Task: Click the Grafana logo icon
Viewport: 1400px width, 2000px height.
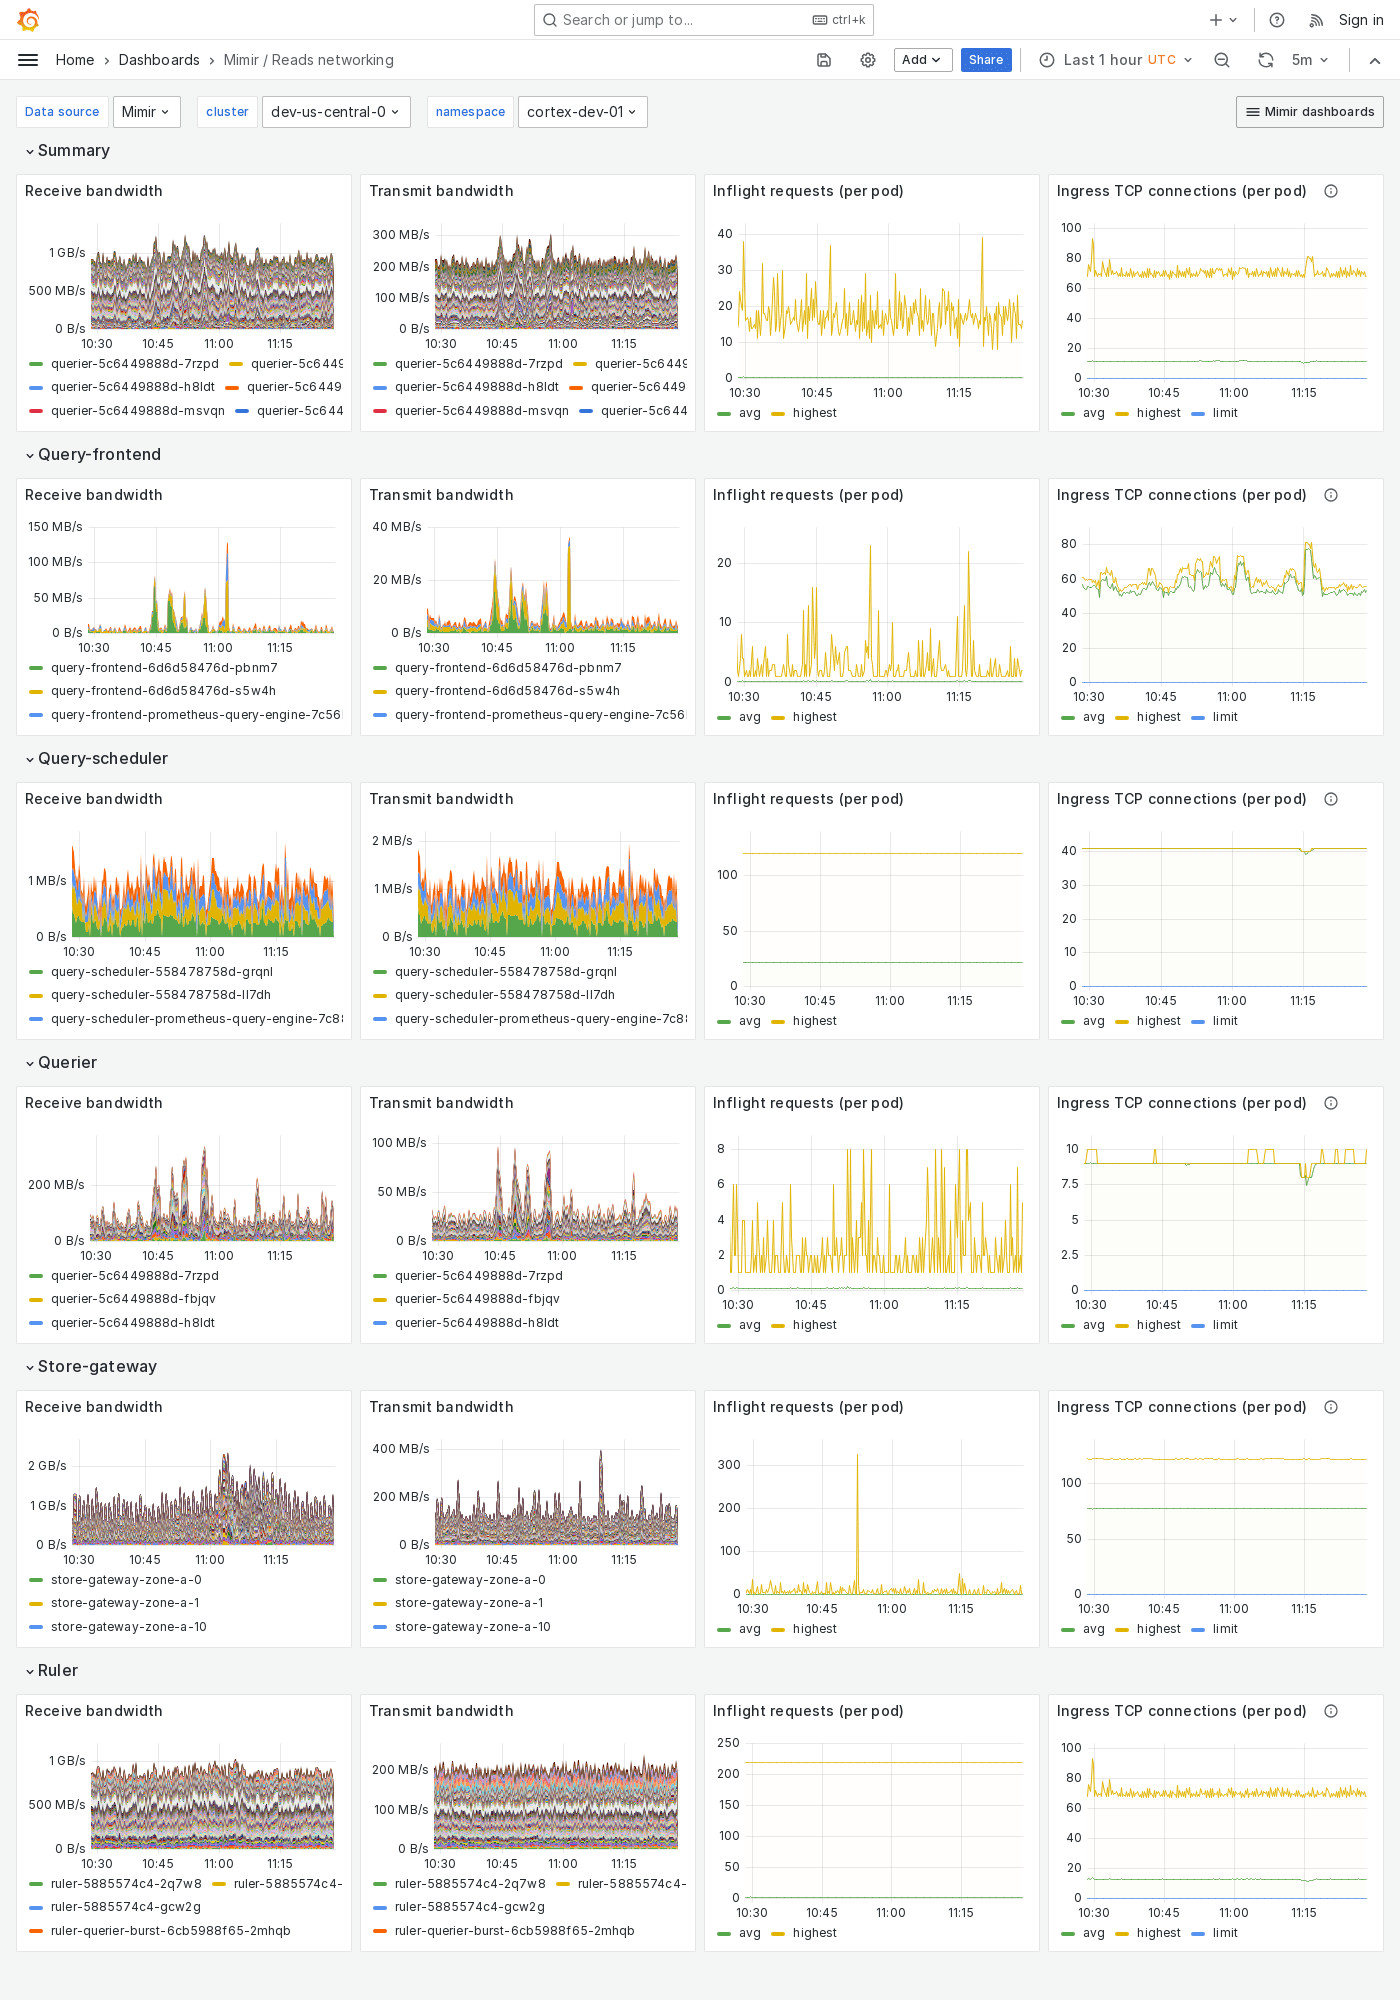Action: pyautogui.click(x=28, y=20)
